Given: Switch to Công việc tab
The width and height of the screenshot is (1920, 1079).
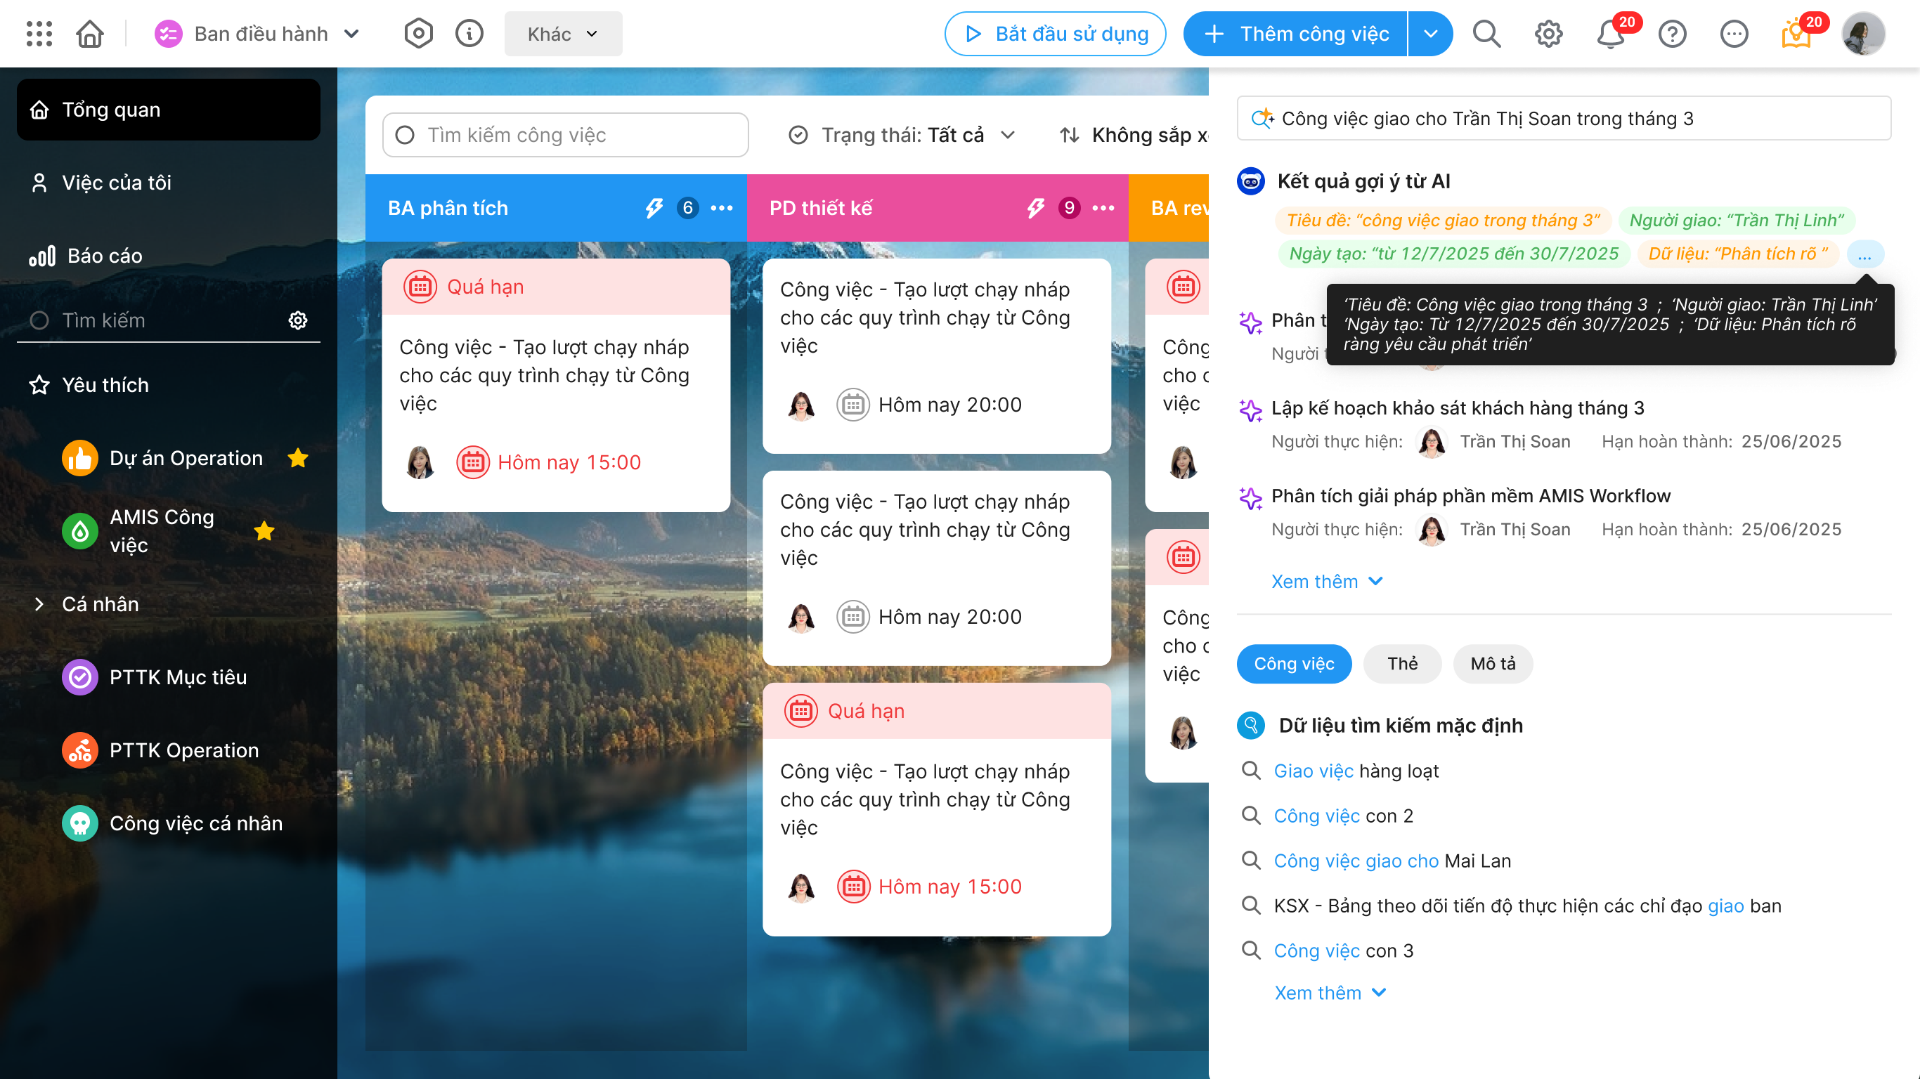Looking at the screenshot, I should (x=1294, y=664).
